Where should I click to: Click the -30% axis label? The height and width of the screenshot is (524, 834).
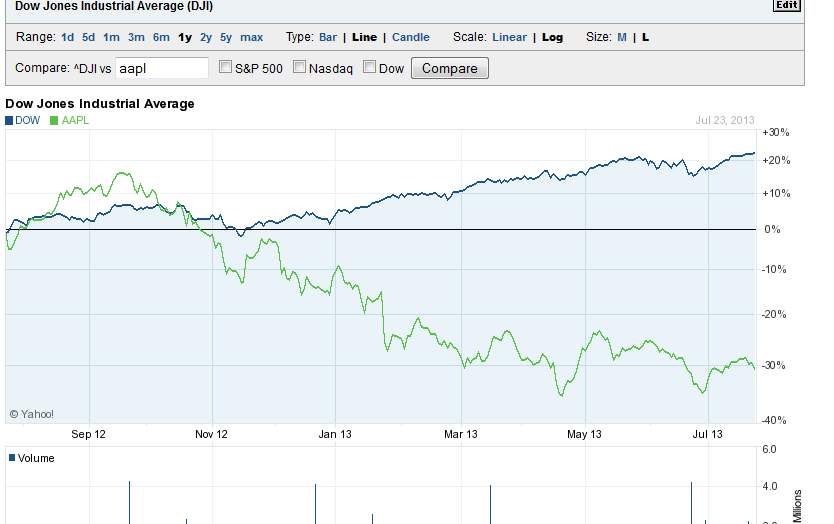click(x=774, y=365)
